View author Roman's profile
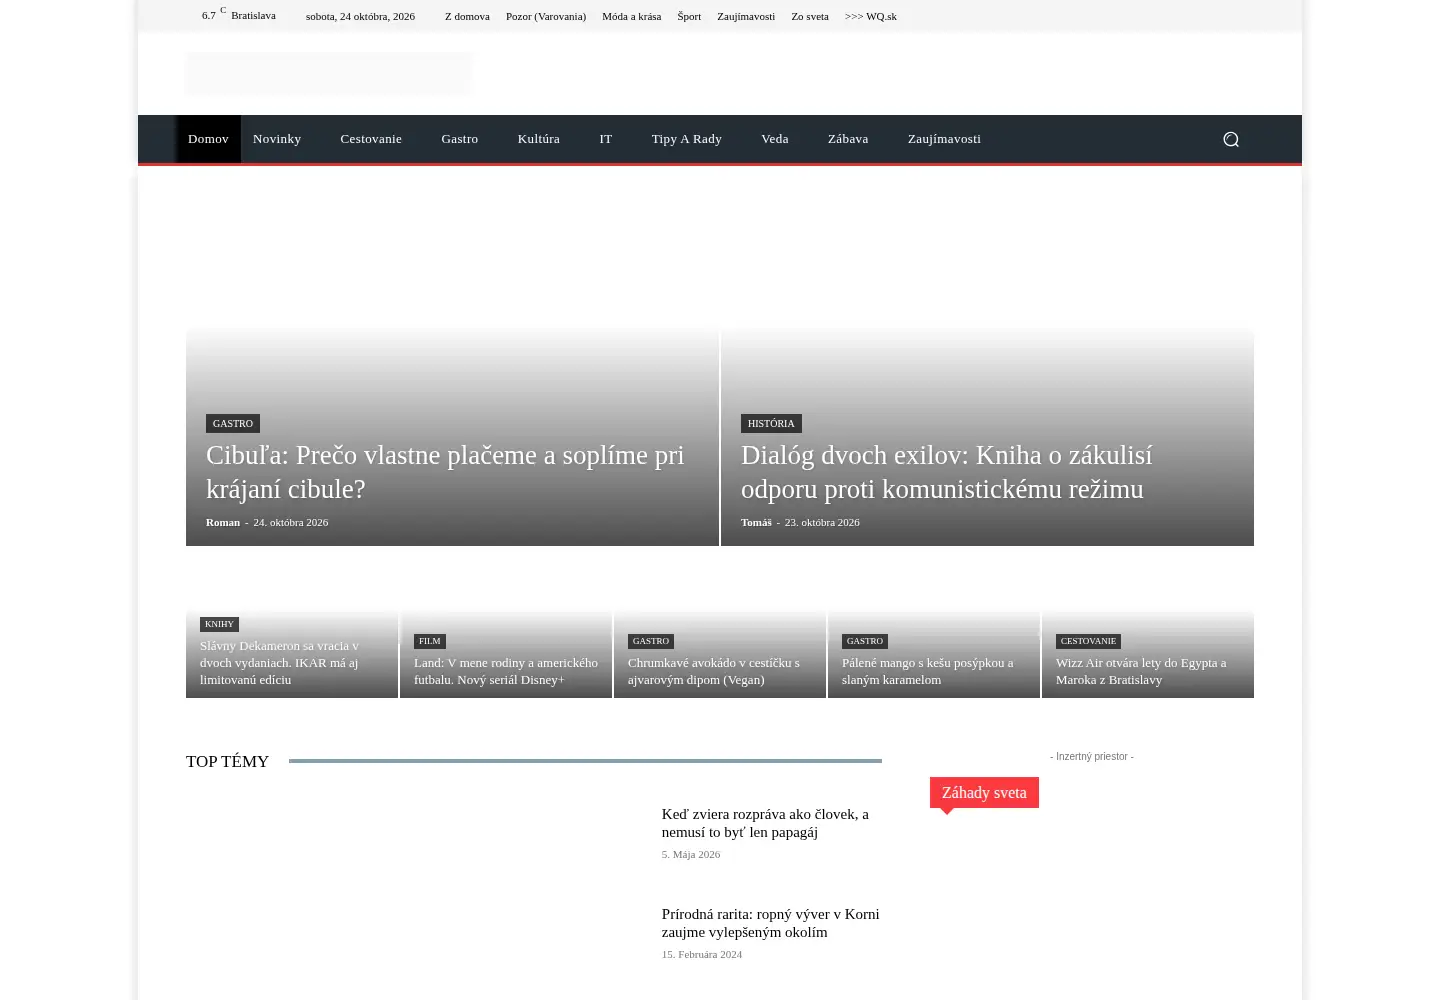 coord(223,522)
